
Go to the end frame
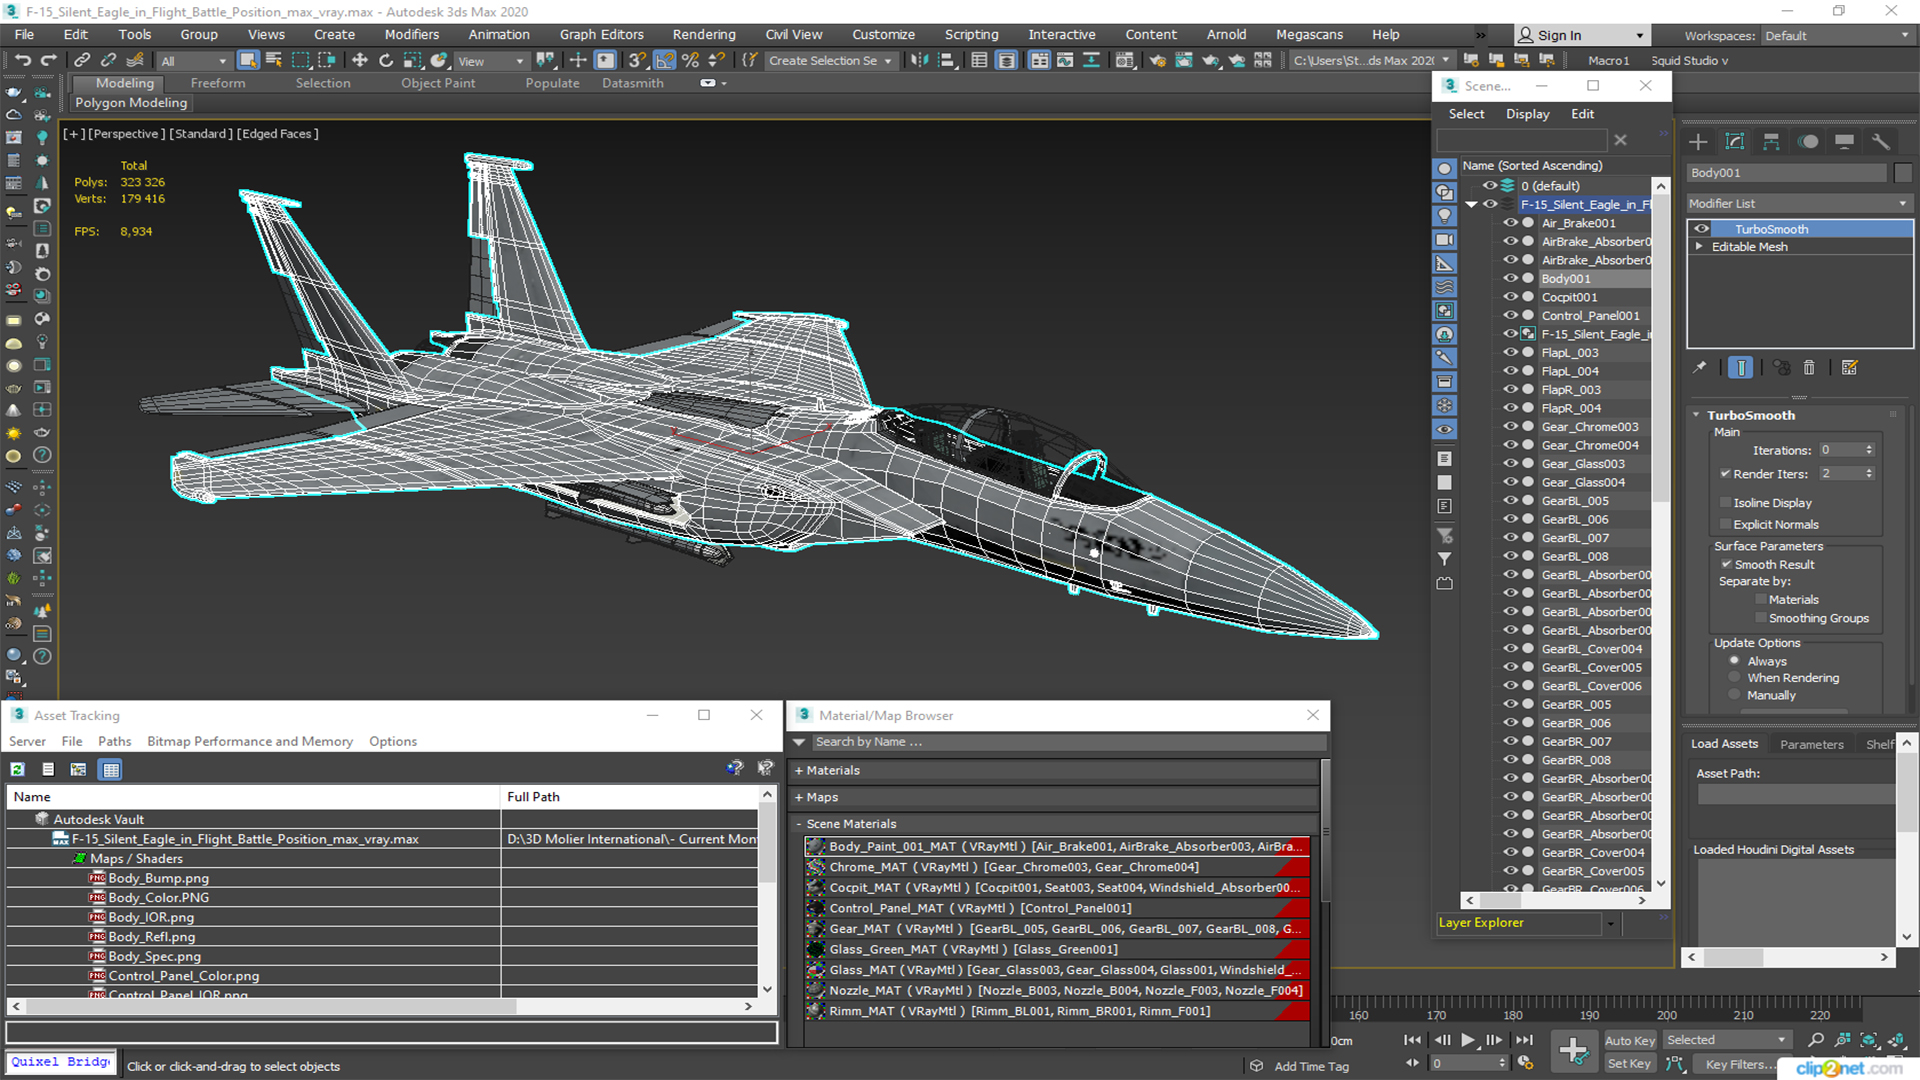pos(1524,1040)
